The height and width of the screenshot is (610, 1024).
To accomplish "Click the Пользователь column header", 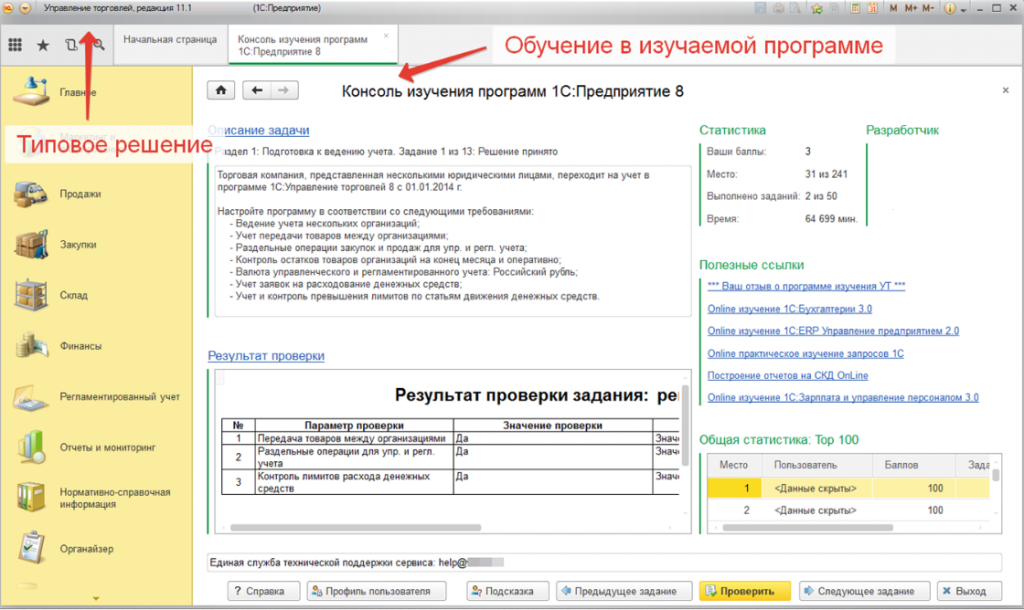I will click(817, 465).
